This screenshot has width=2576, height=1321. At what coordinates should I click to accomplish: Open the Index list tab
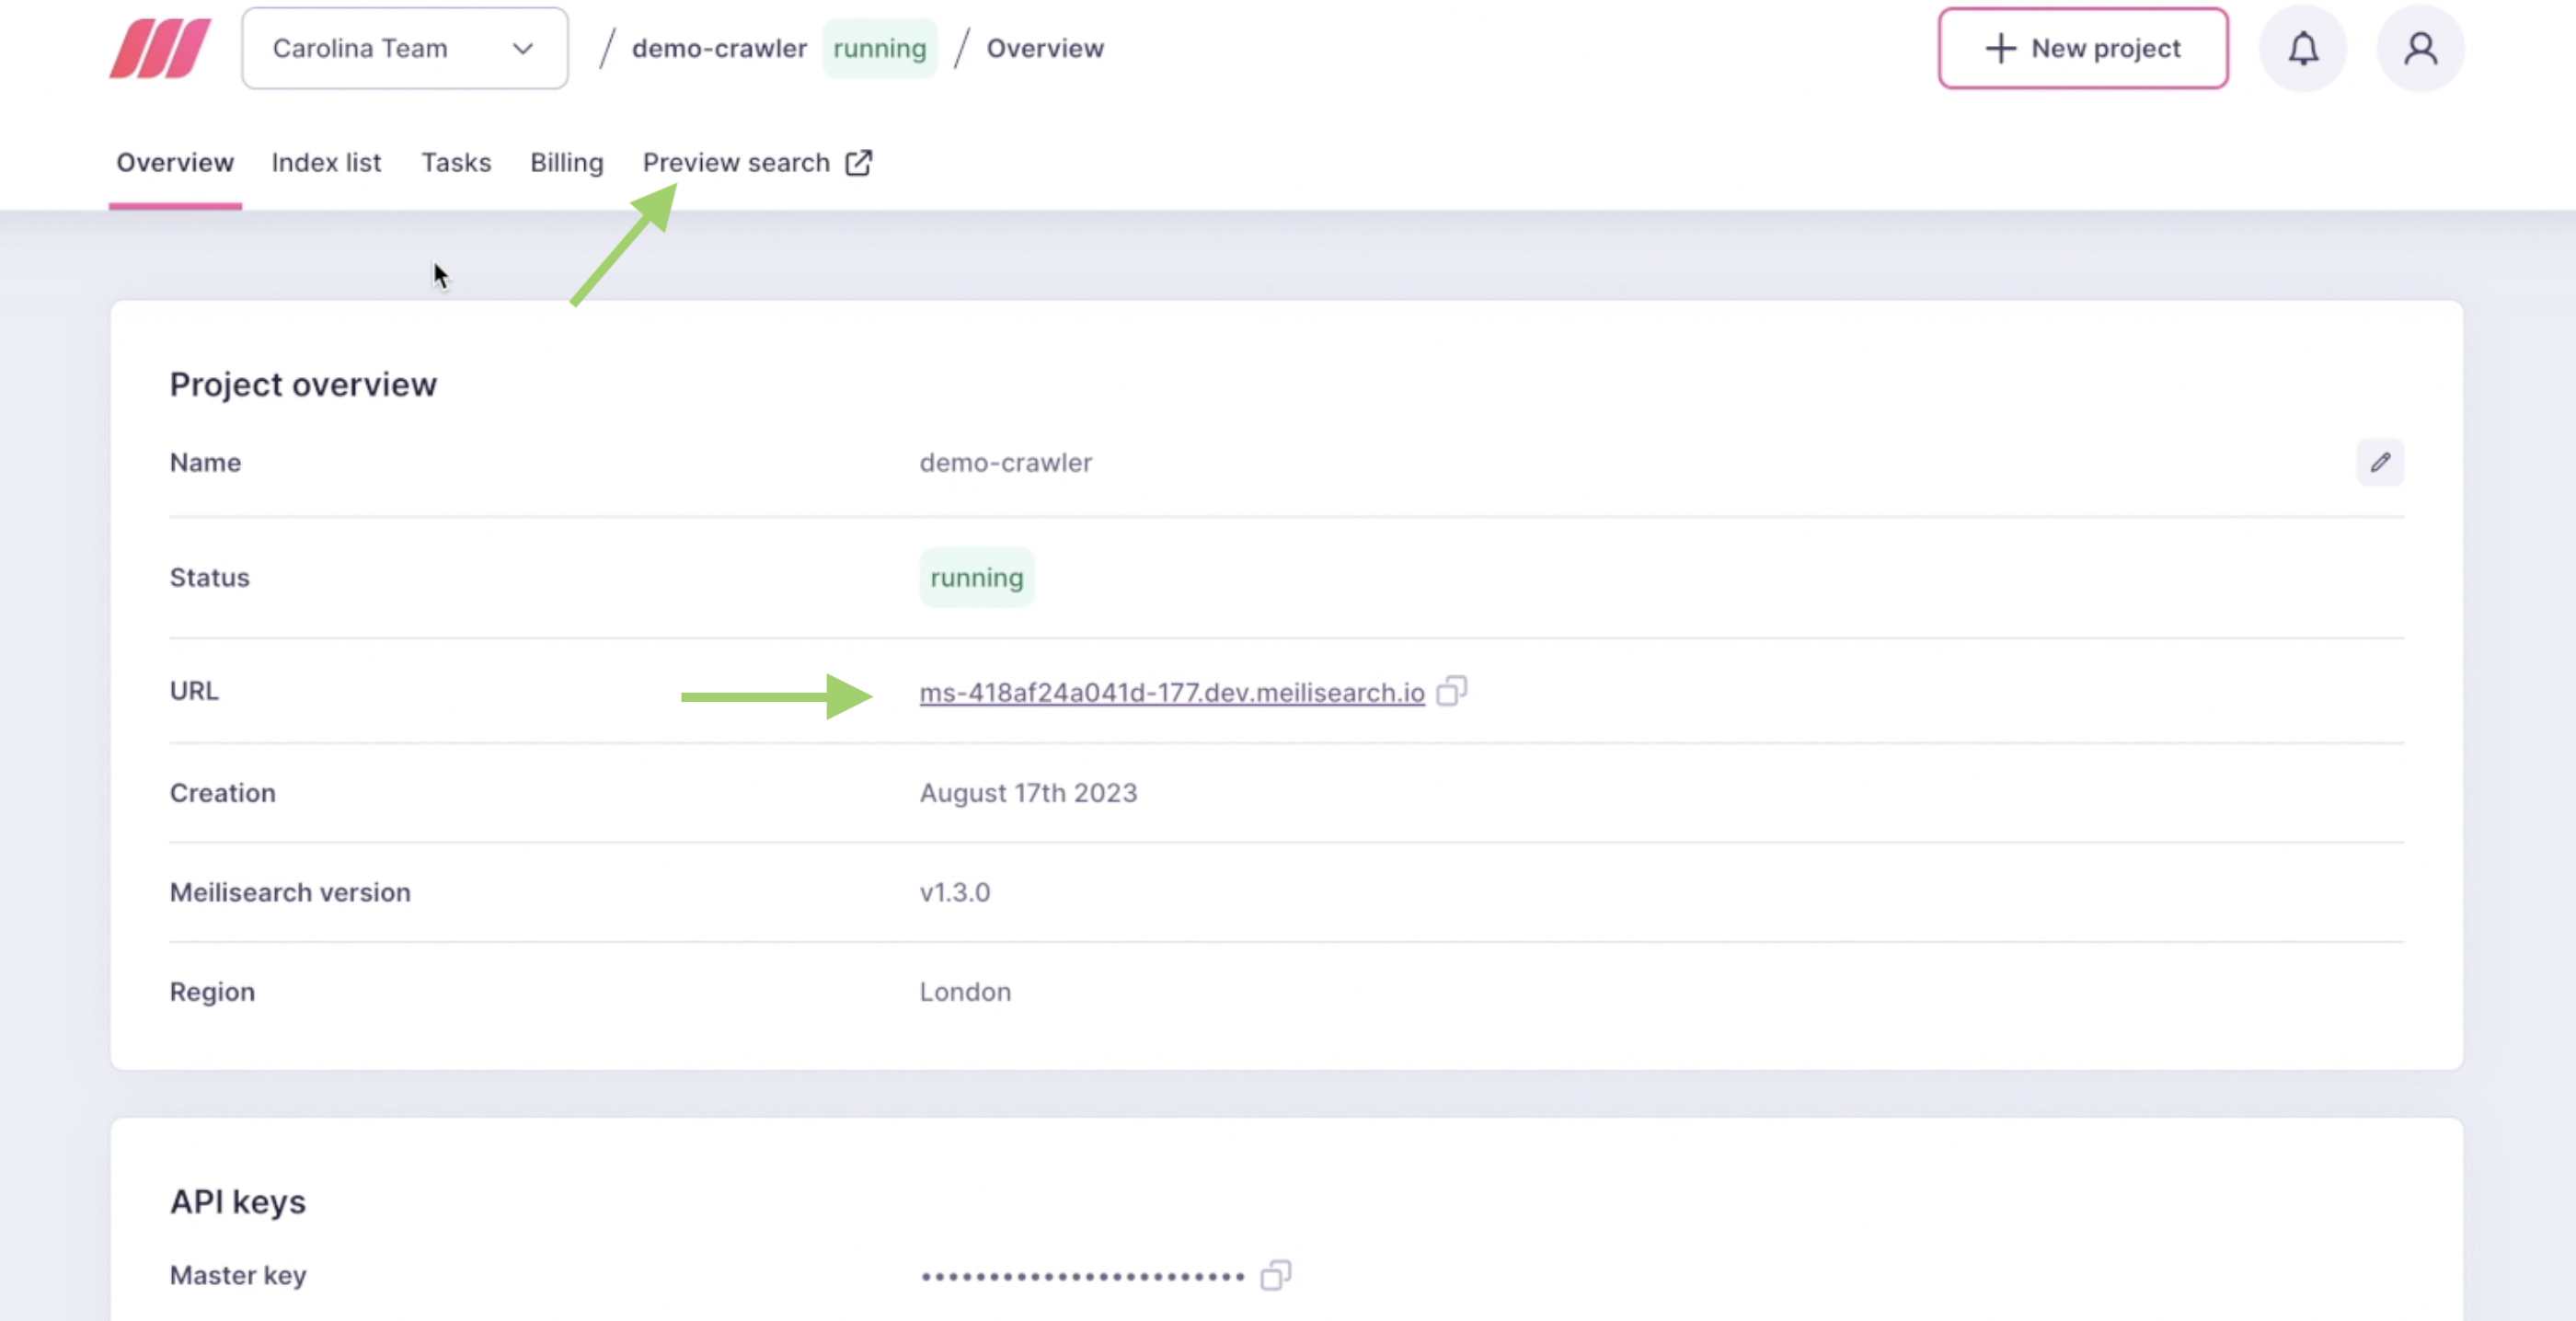click(326, 163)
